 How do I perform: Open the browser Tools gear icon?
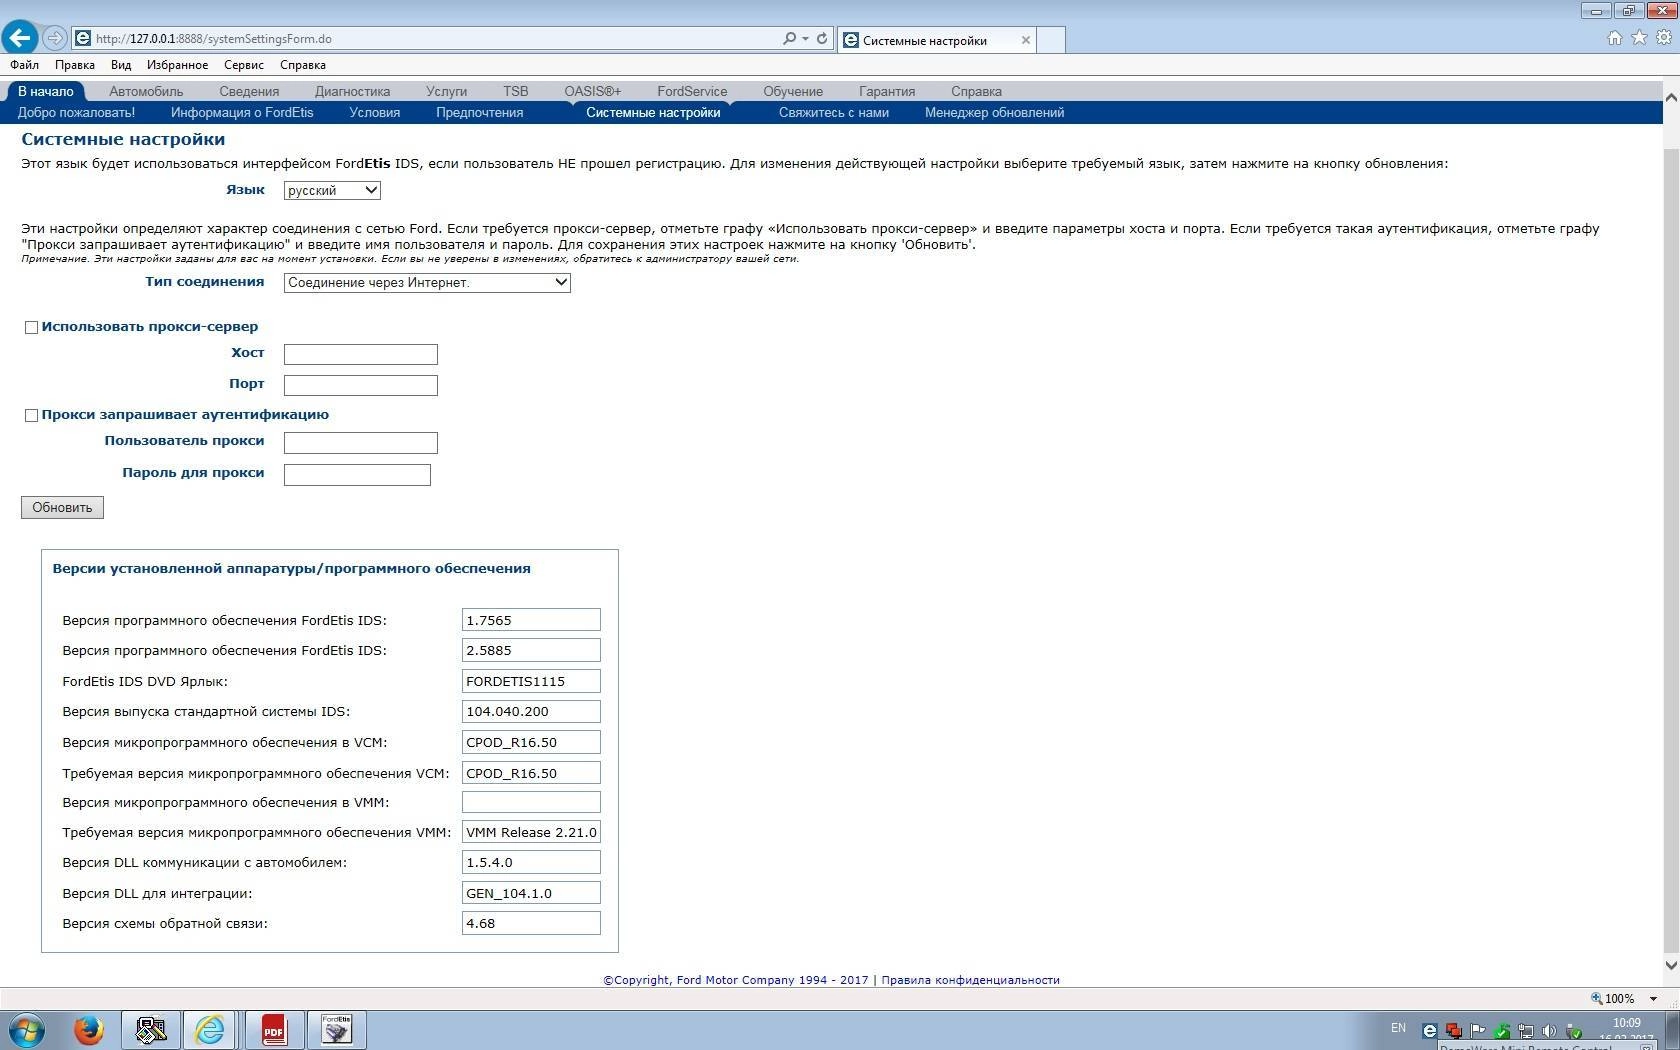point(1664,38)
